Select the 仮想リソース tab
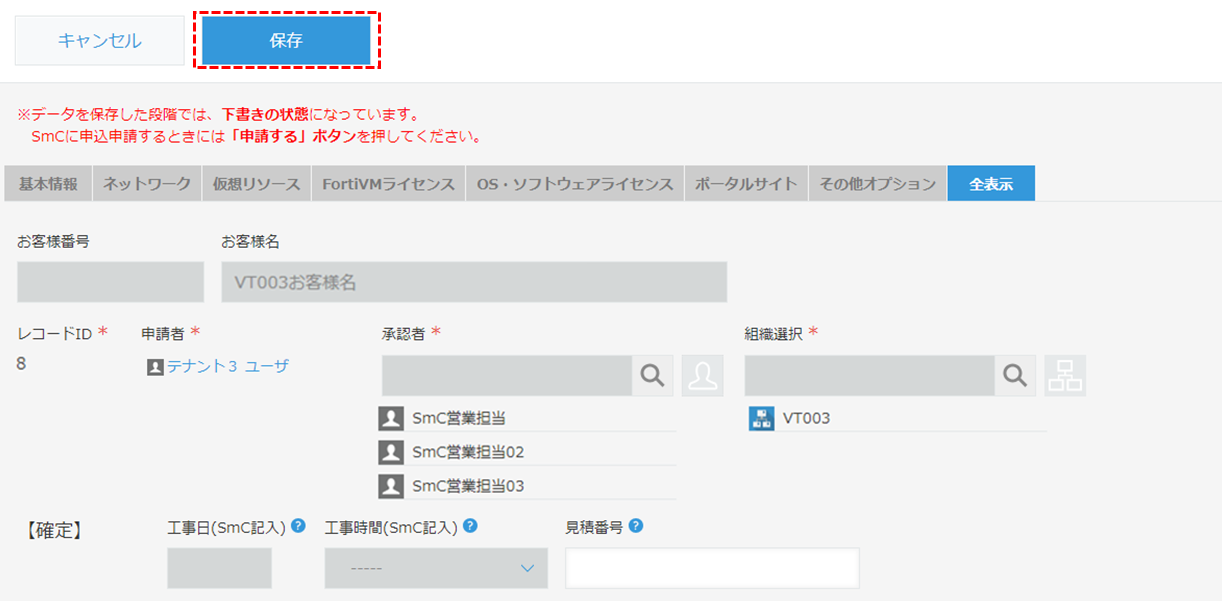Image resolution: width=1222 pixels, height=601 pixels. pos(256,184)
